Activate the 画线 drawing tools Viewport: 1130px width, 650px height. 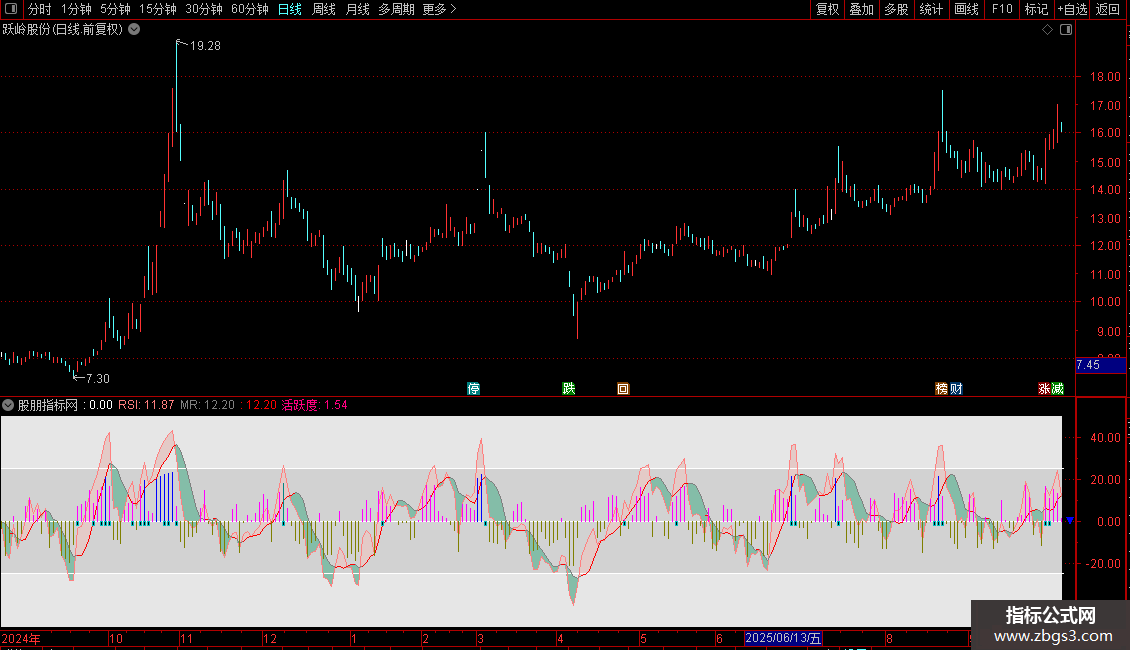pos(966,9)
